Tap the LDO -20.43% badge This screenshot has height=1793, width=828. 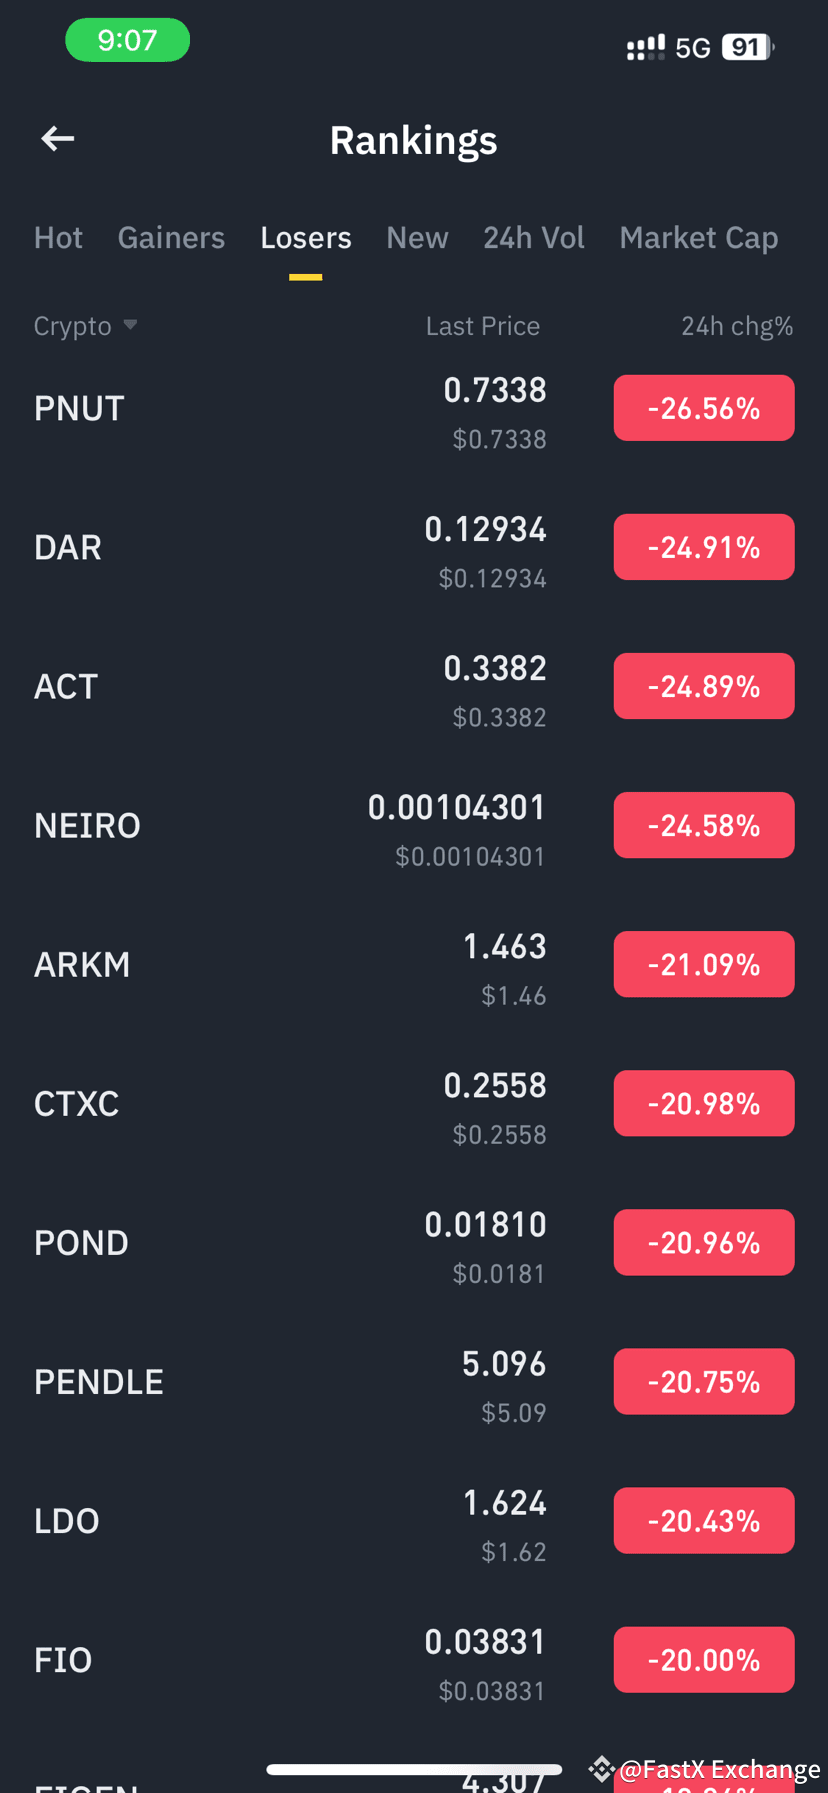tap(704, 1521)
